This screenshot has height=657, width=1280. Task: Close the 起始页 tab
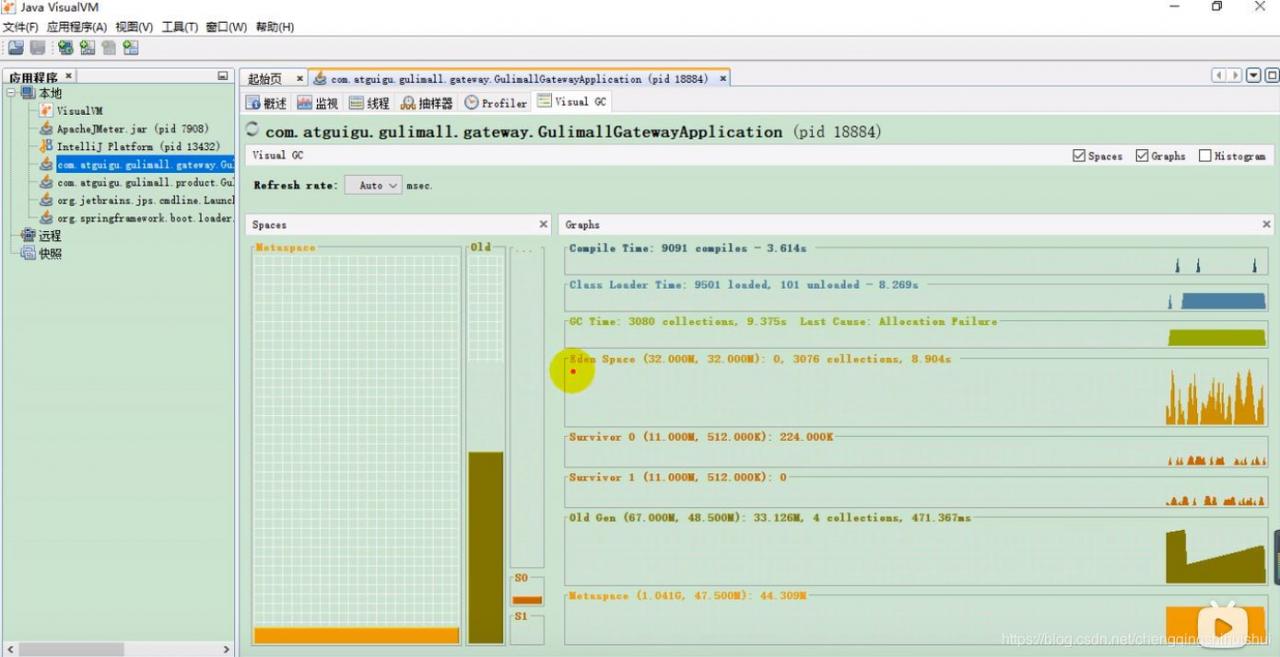point(299,78)
